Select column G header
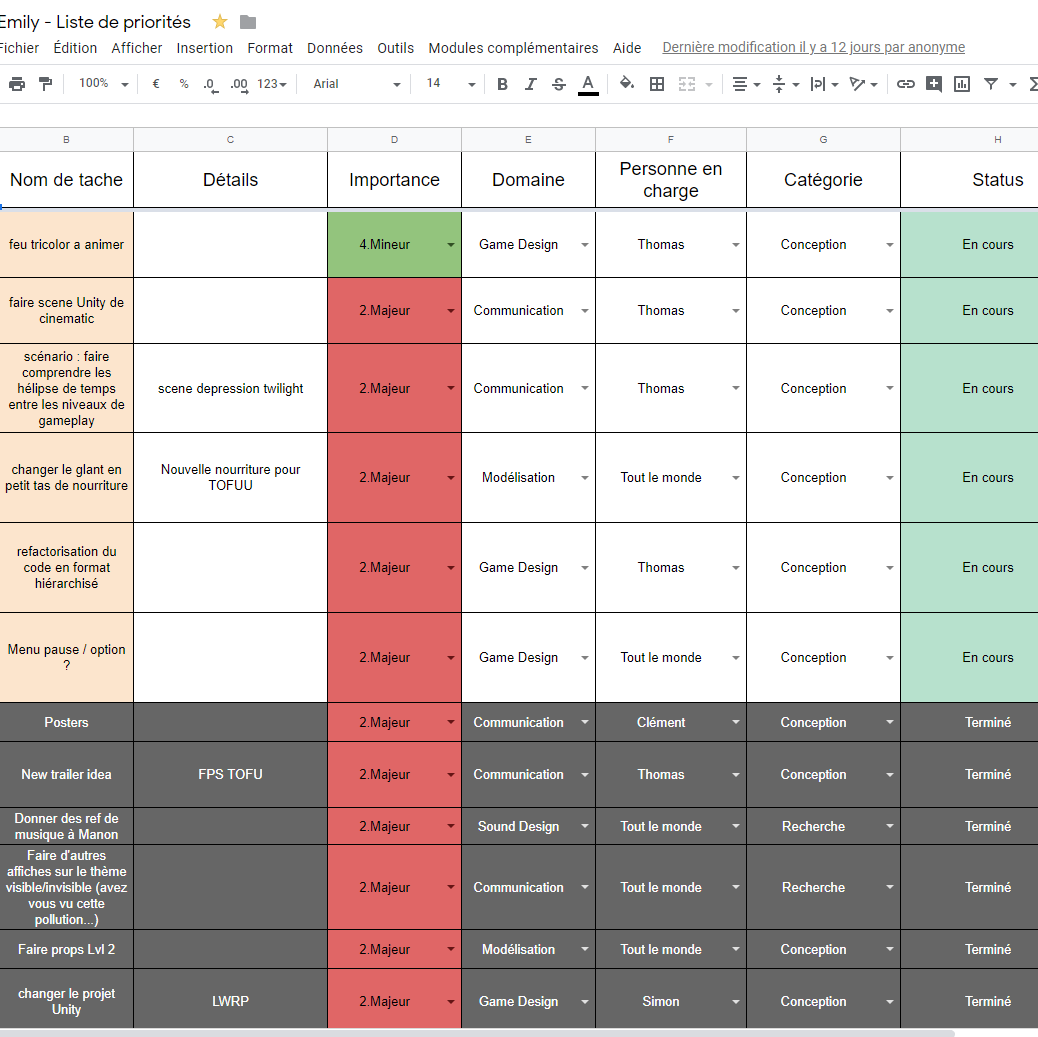Image resolution: width=1038 pixels, height=1037 pixels. pyautogui.click(x=824, y=140)
